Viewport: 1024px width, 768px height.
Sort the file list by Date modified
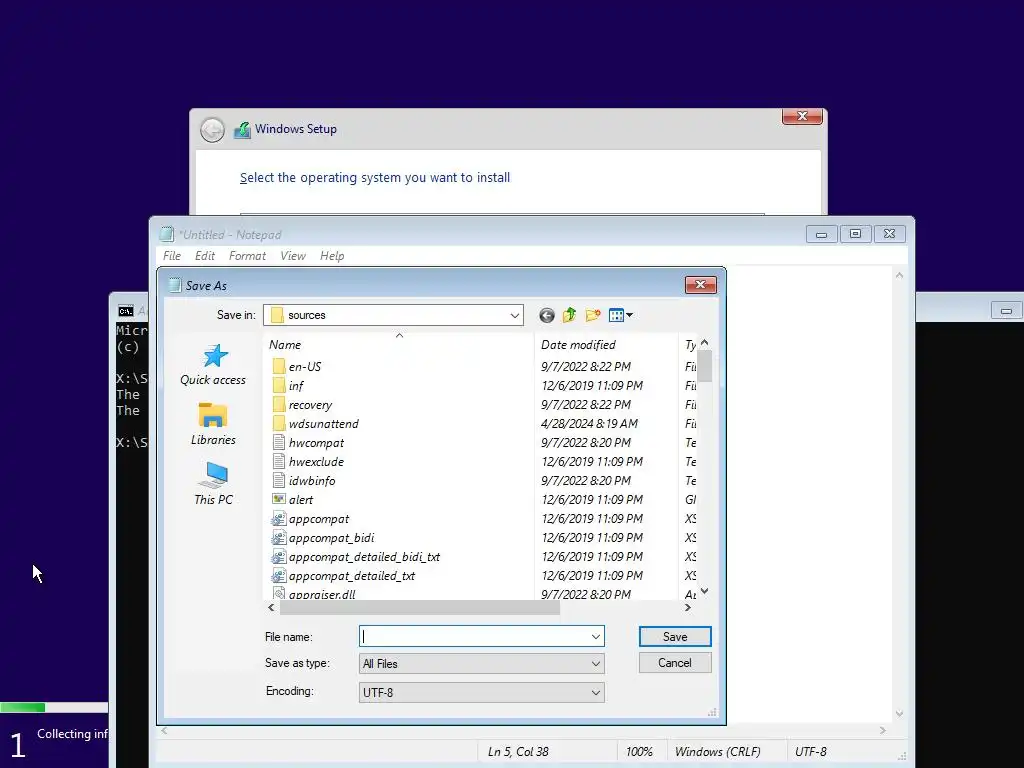pos(606,344)
